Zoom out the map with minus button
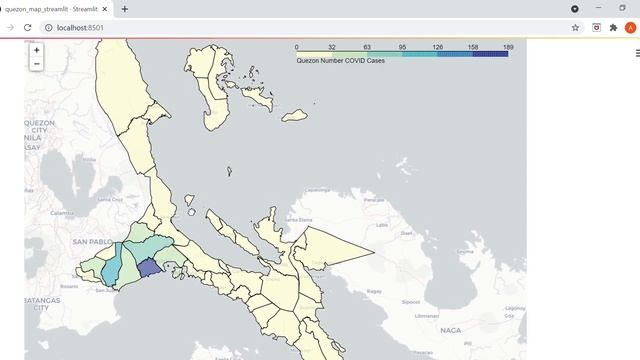Screen dimensions: 640x360 pyautogui.click(x=36, y=64)
